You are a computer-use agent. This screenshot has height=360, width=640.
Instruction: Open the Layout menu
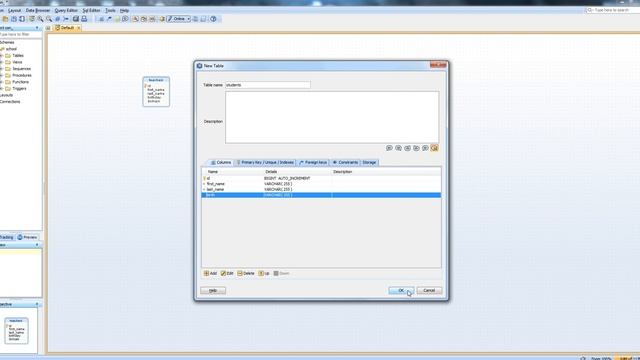(14, 10)
